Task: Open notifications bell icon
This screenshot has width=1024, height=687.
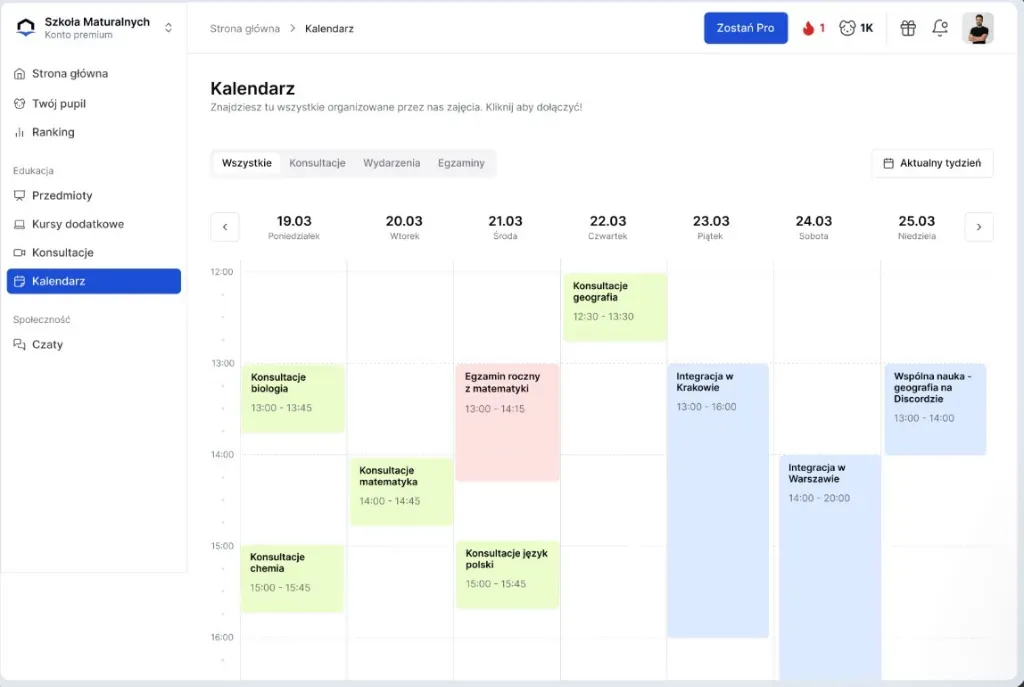Action: (x=940, y=28)
